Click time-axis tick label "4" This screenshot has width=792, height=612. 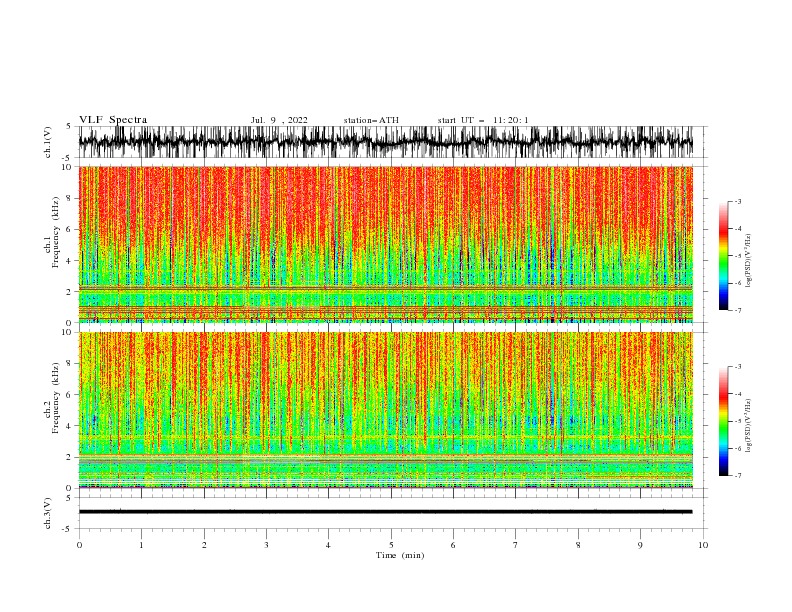tap(328, 545)
